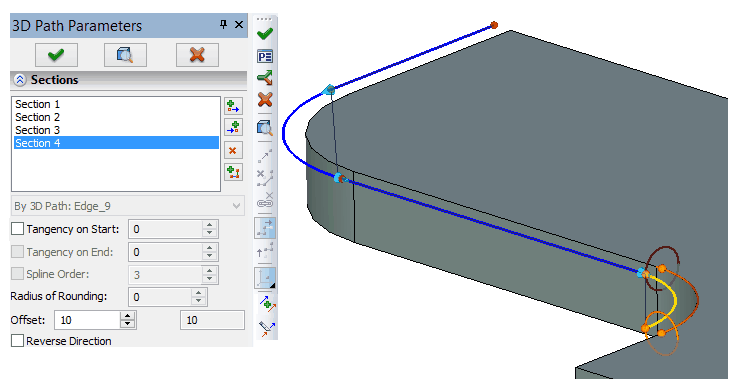This screenshot has width=732, height=384.
Task: Click the orange X in vertical toolbar
Action: [265, 99]
